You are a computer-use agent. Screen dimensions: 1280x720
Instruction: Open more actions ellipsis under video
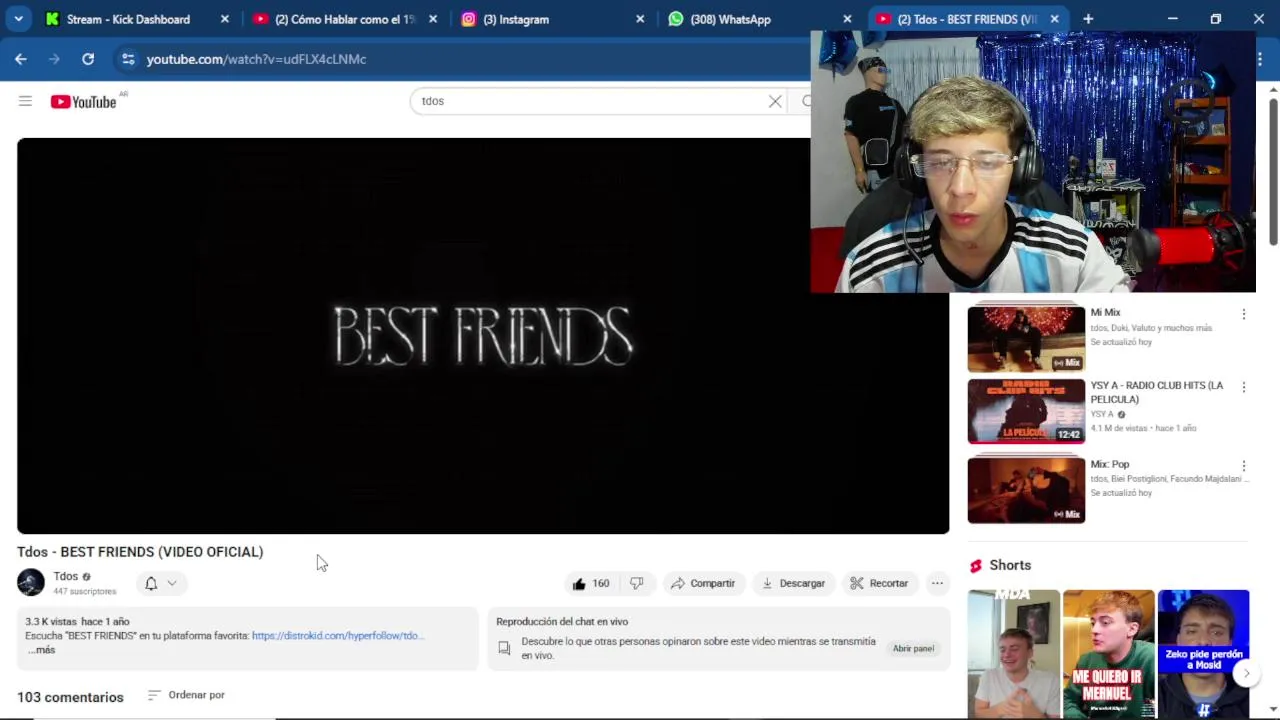937,583
